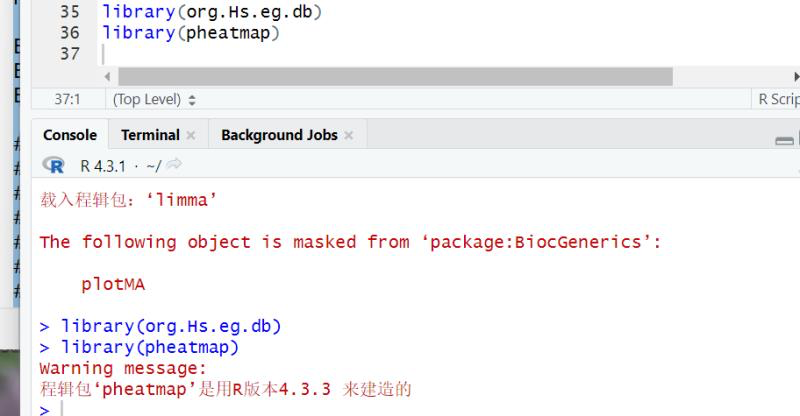Viewport: 800px width, 416px height.
Task: Click the 37:1 cursor position indicator
Action: tap(67, 100)
